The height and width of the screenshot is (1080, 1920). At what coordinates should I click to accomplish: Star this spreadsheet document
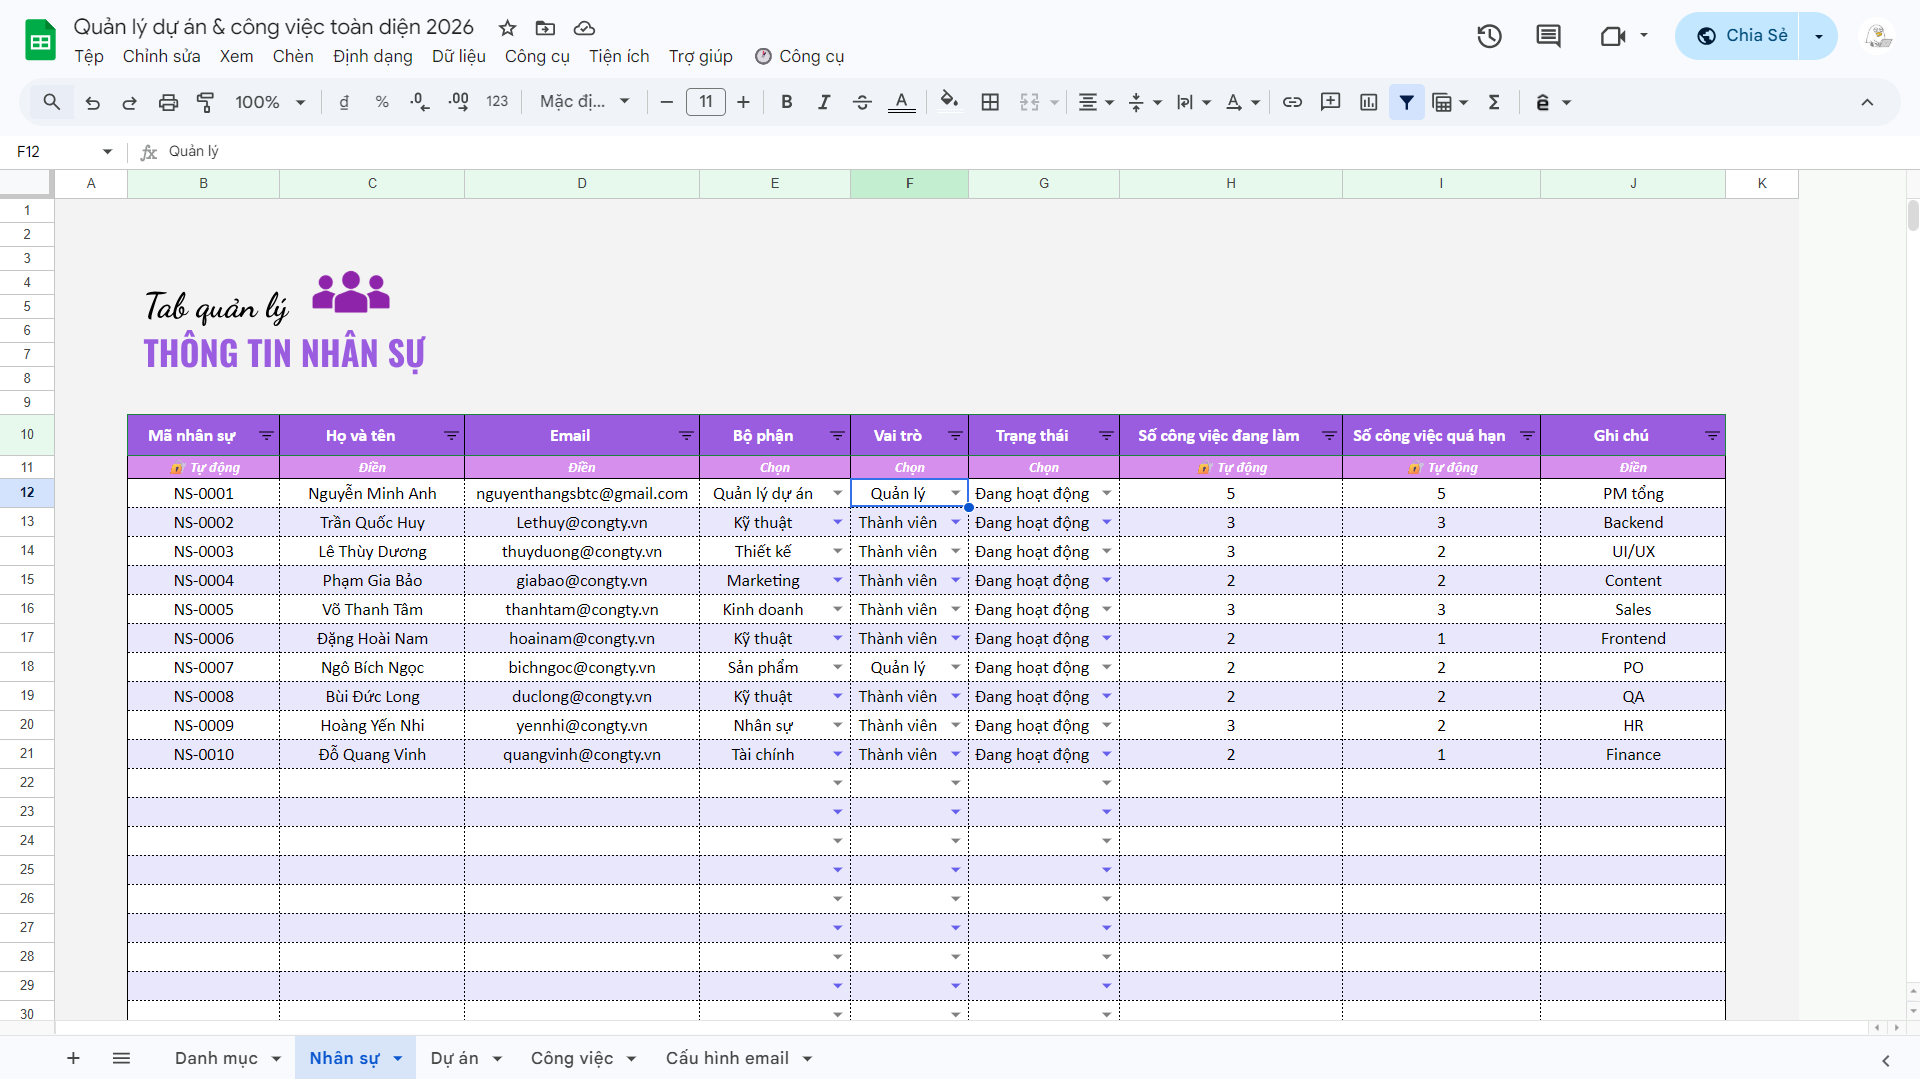pyautogui.click(x=508, y=28)
